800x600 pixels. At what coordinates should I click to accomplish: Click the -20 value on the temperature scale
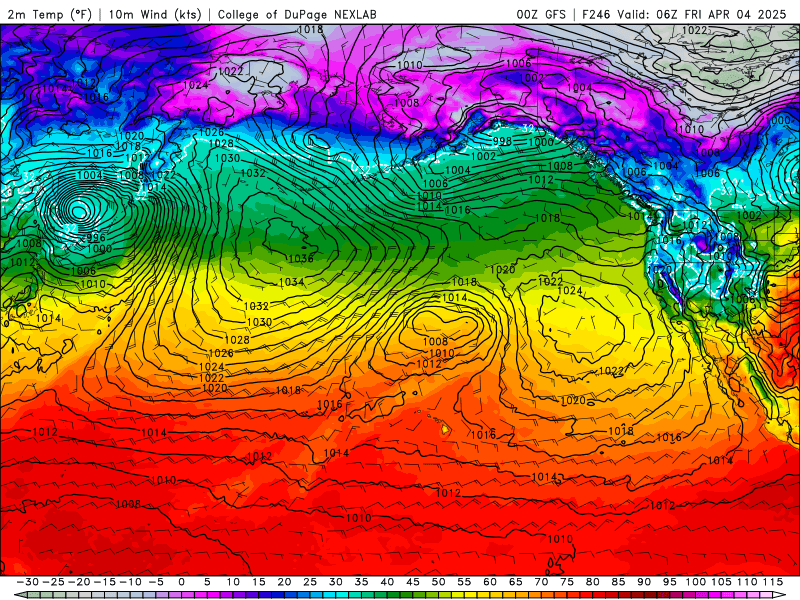click(x=79, y=582)
